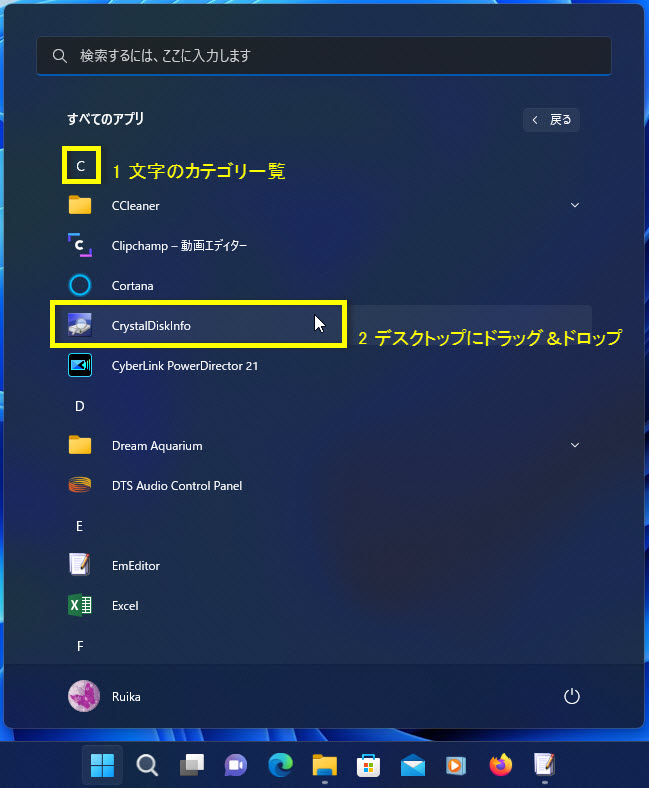649x788 pixels.
Task: Open Microsoft Store from the taskbar
Action: [368, 766]
